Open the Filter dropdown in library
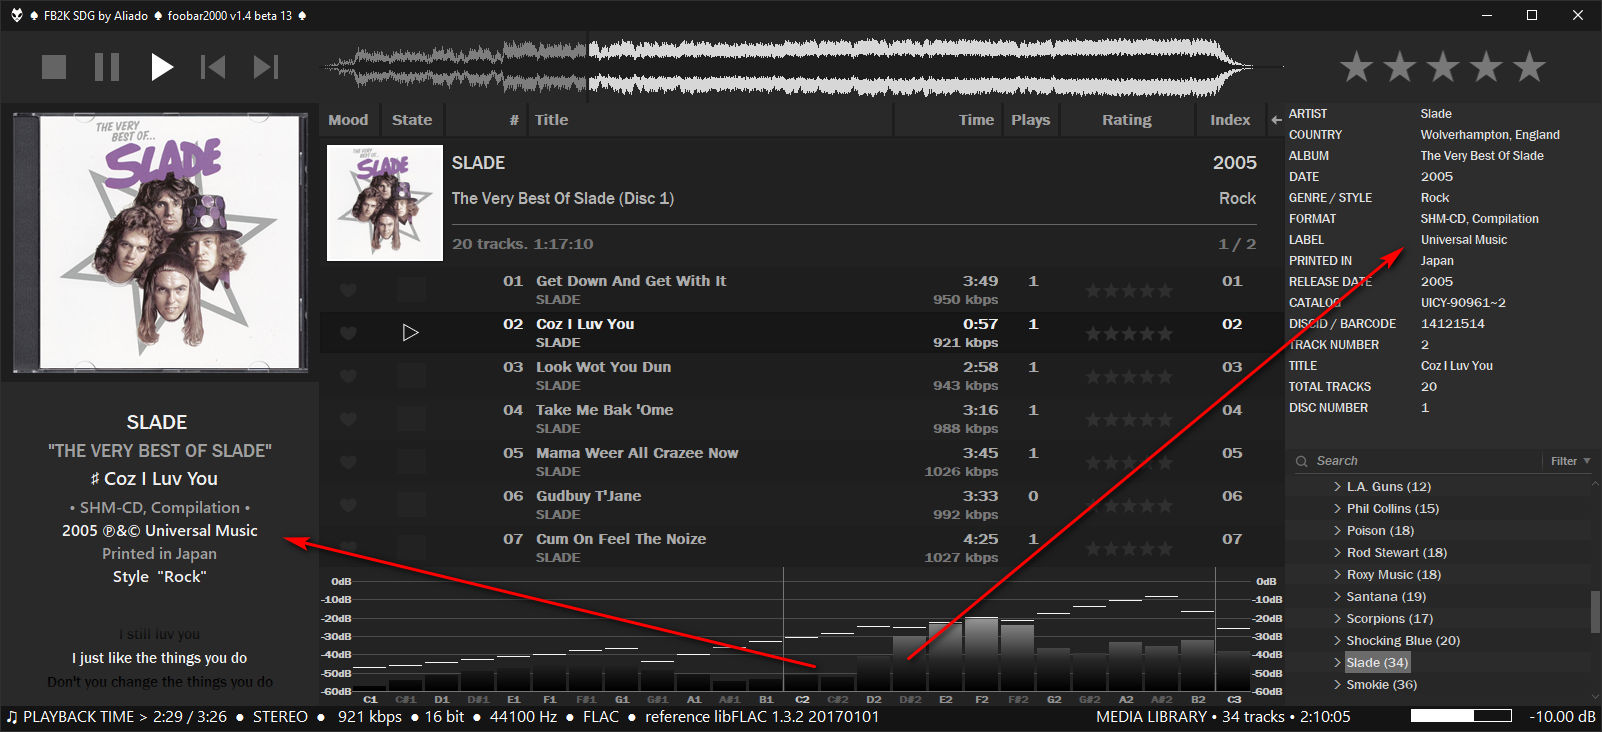 click(1570, 461)
